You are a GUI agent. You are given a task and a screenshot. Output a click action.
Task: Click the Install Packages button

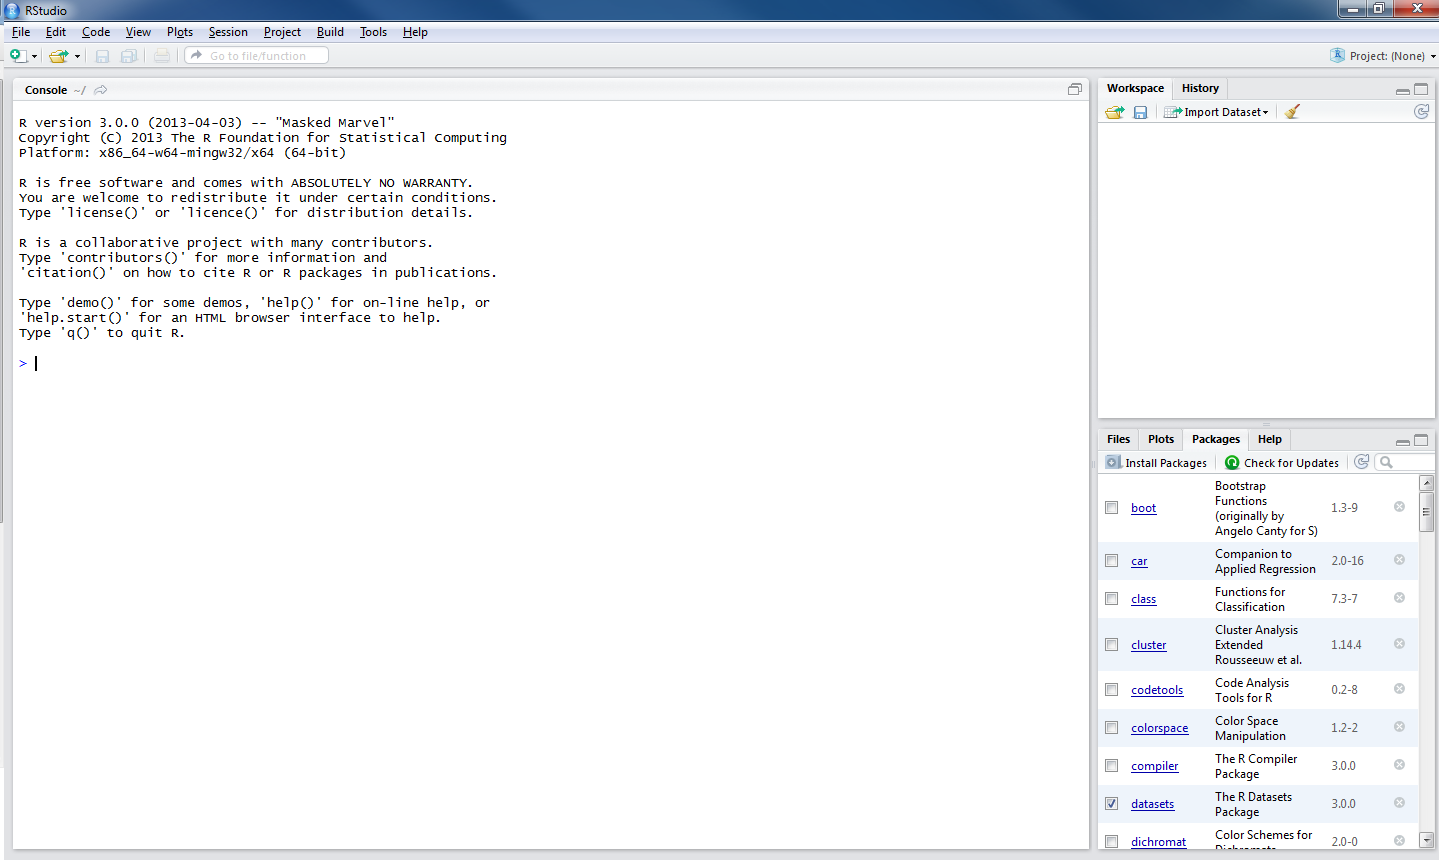[1156, 463]
